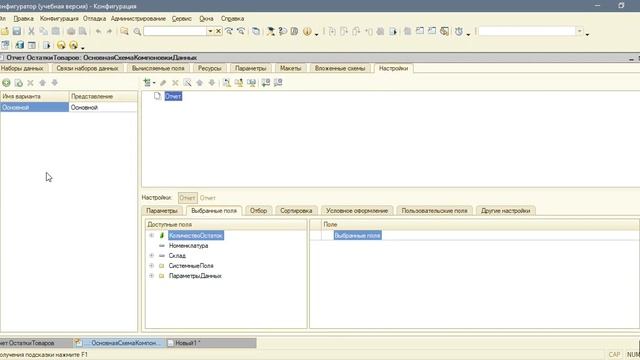
Task: Open the Администрирование menu
Action: pyautogui.click(x=138, y=18)
